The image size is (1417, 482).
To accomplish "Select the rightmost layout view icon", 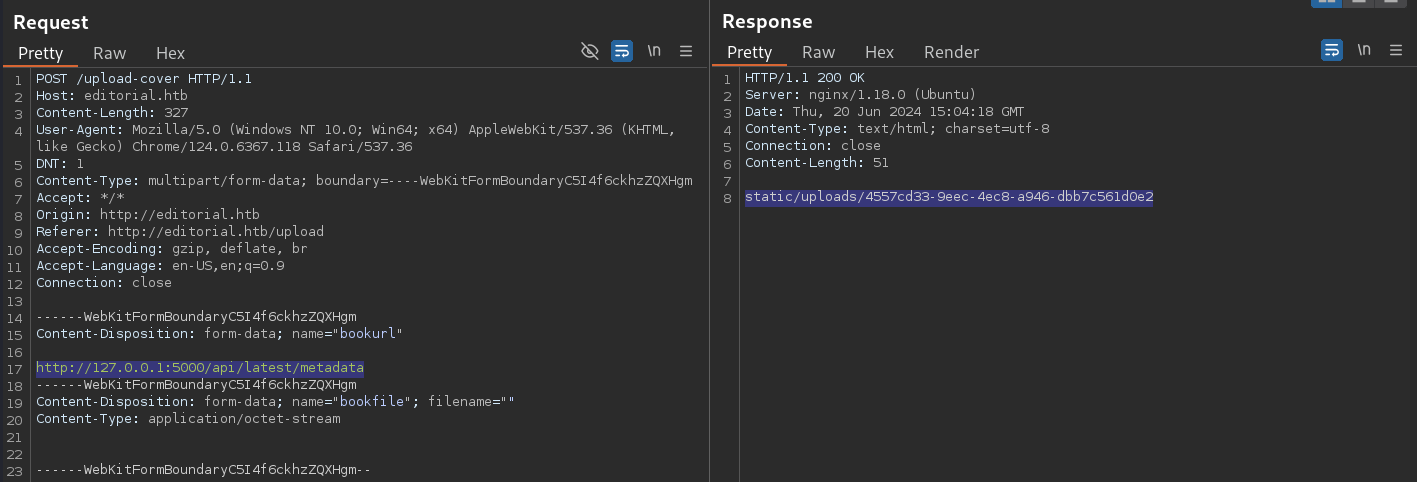I will [1389, 3].
